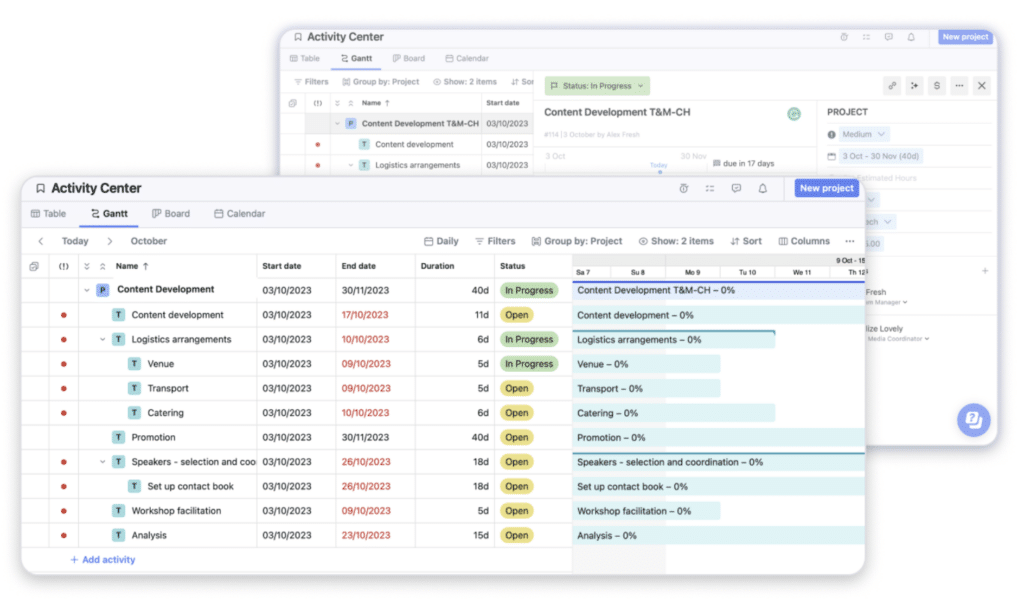Click the timer icon in front header
This screenshot has height=609, width=1024.
pyautogui.click(x=683, y=188)
